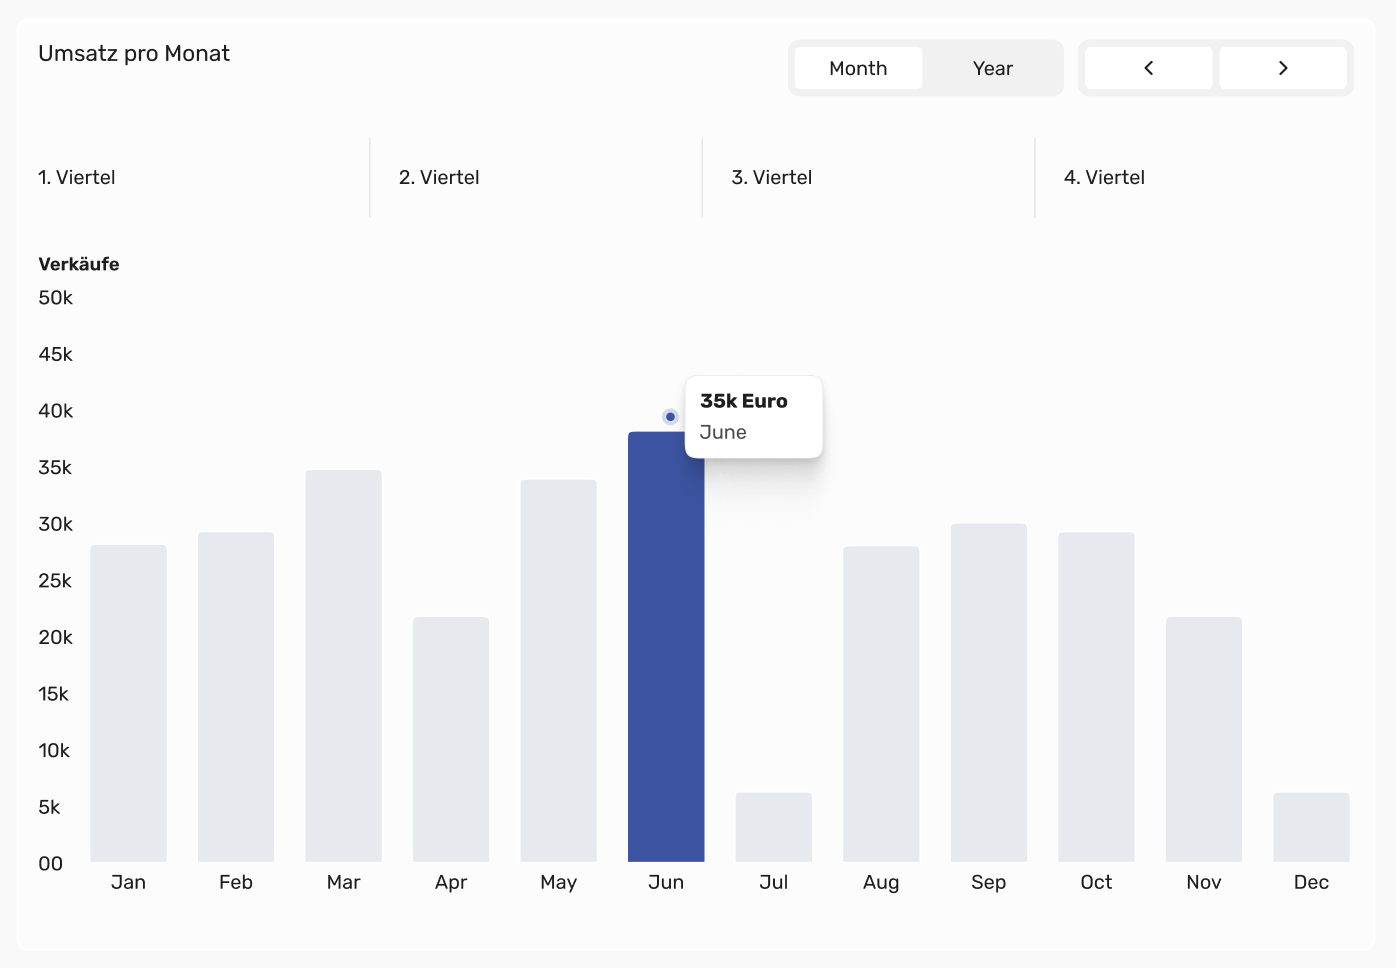This screenshot has width=1396, height=968.
Task: Click the 20k axis label
Action: coord(56,637)
